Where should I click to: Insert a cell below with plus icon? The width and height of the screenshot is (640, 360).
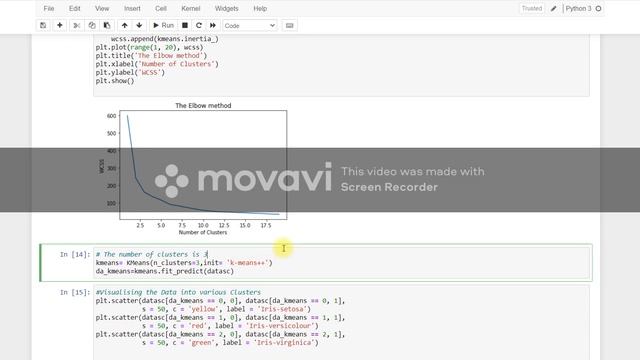pos(60,25)
